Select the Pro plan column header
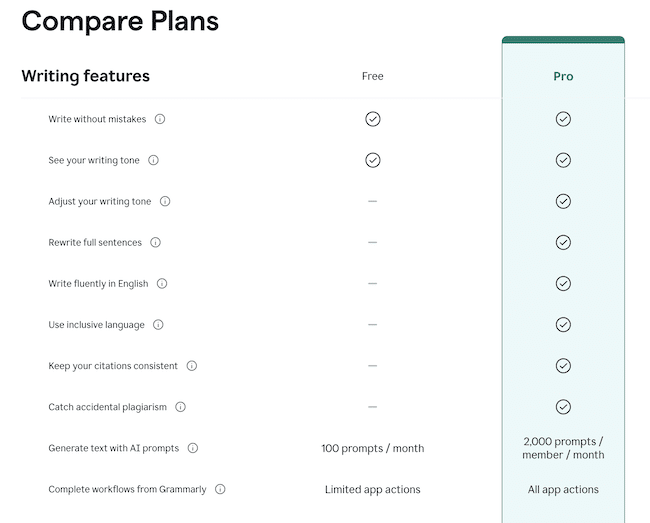This screenshot has width=650, height=523. coord(563,76)
